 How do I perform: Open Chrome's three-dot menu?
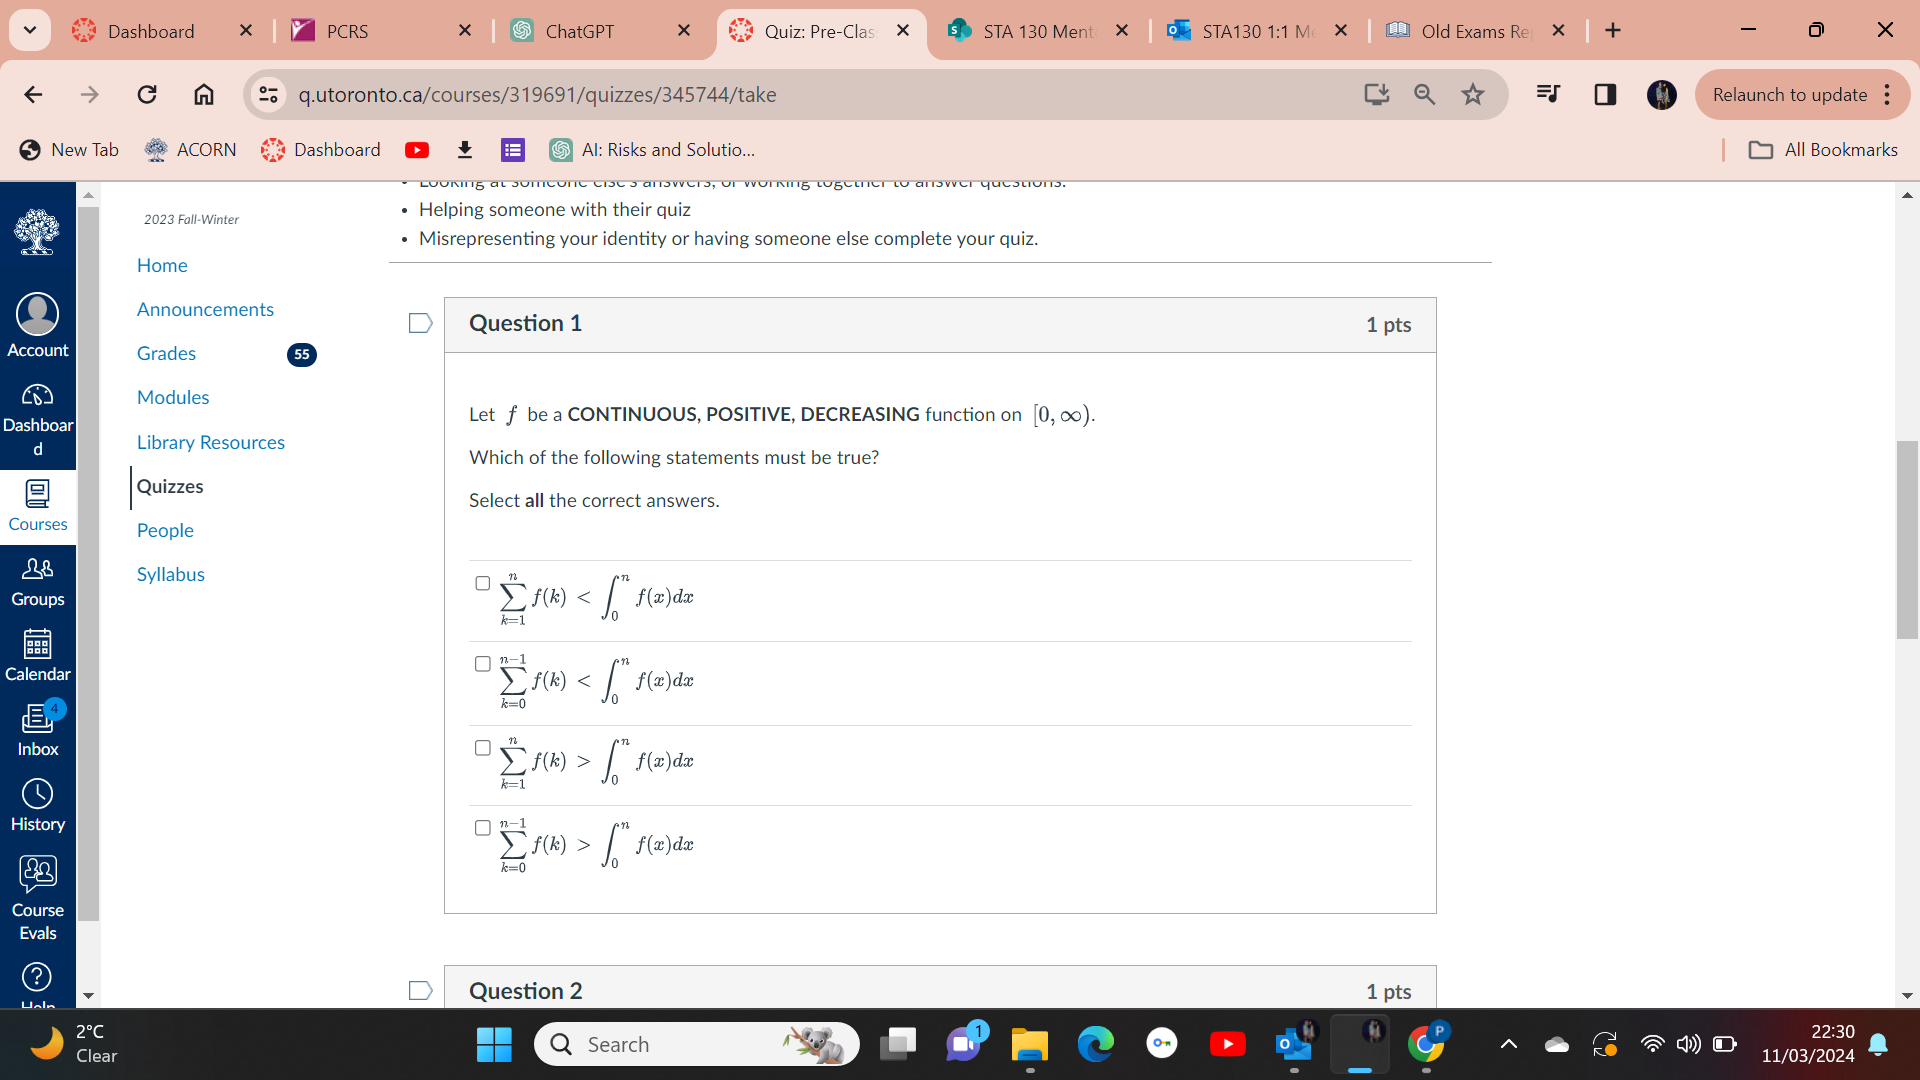pos(1888,95)
